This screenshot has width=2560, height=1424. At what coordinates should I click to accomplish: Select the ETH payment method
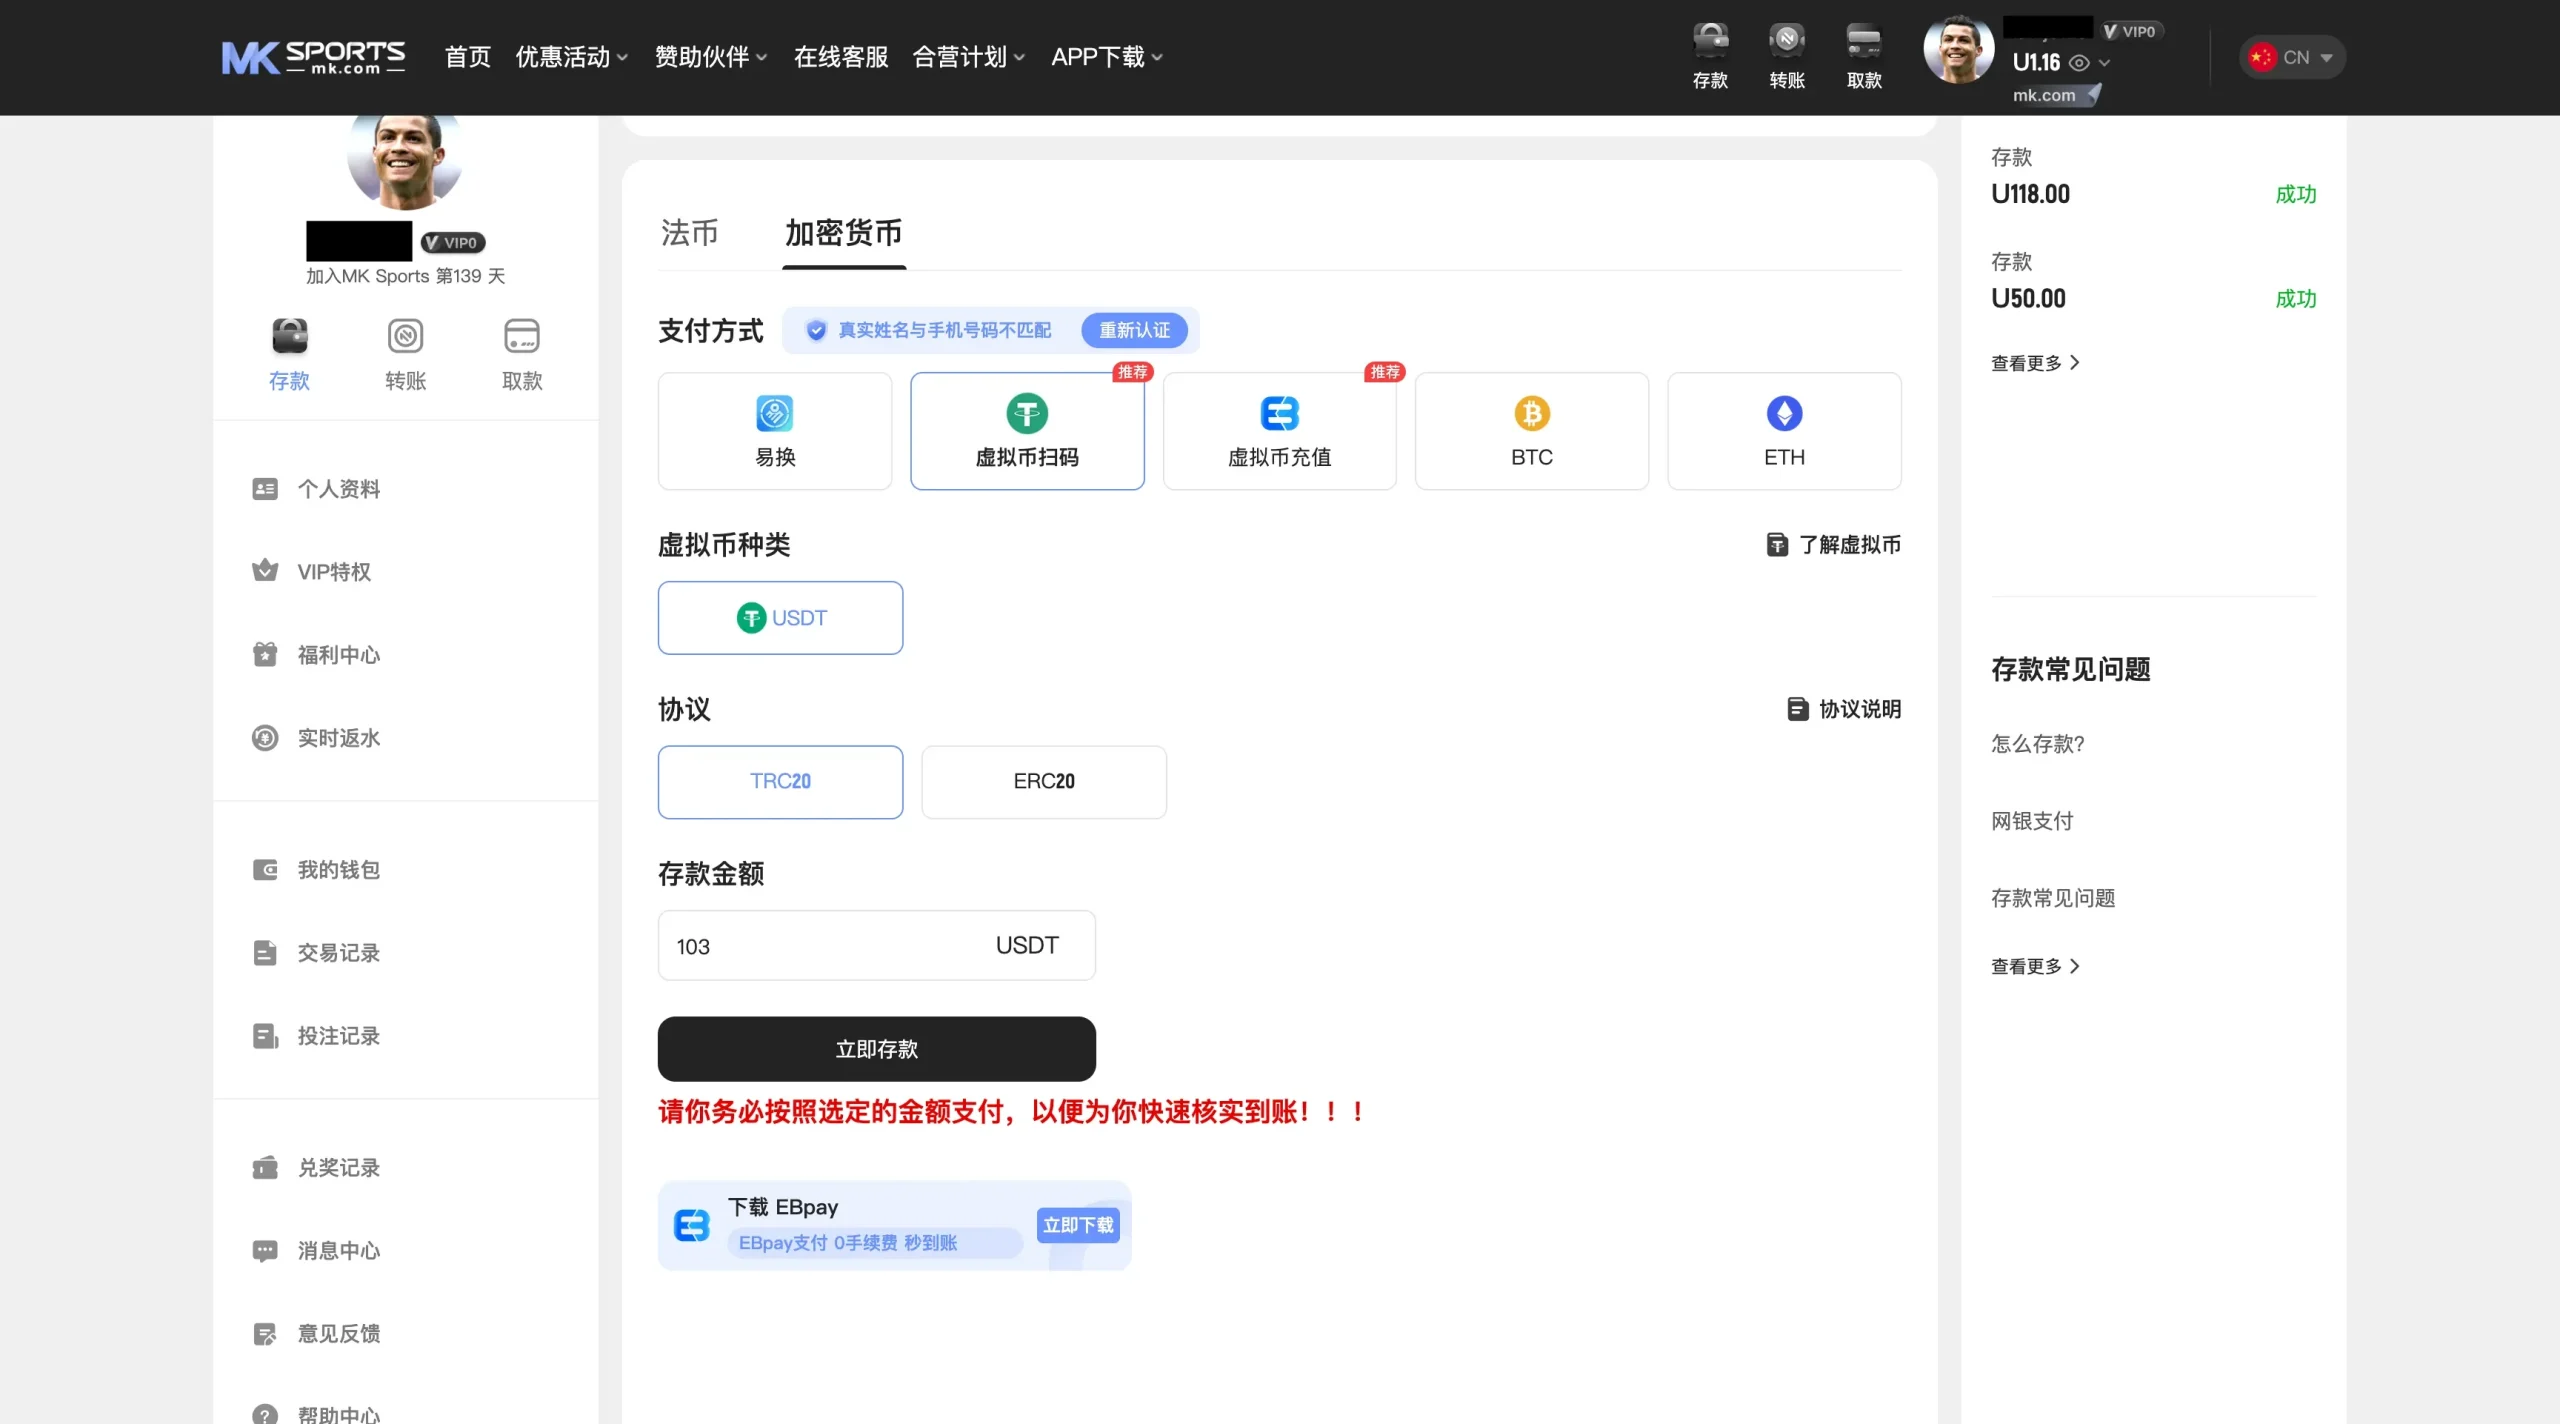(x=1784, y=431)
